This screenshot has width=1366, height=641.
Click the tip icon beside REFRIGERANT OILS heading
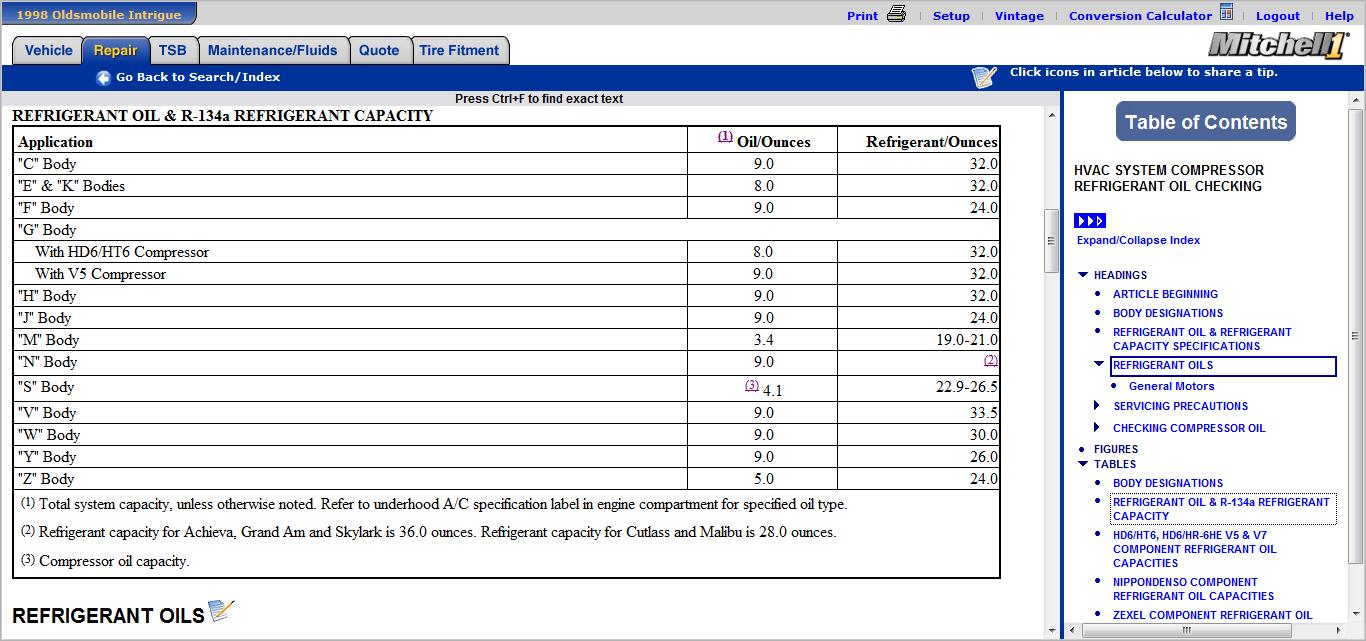(221, 610)
